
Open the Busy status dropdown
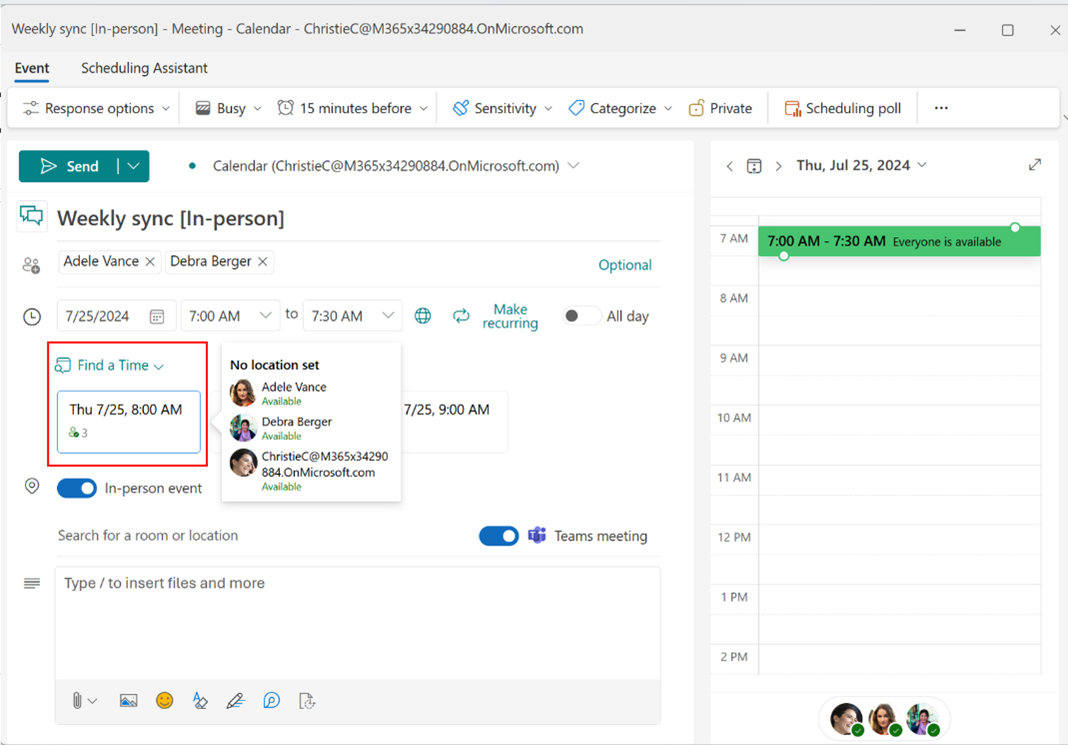tap(227, 107)
